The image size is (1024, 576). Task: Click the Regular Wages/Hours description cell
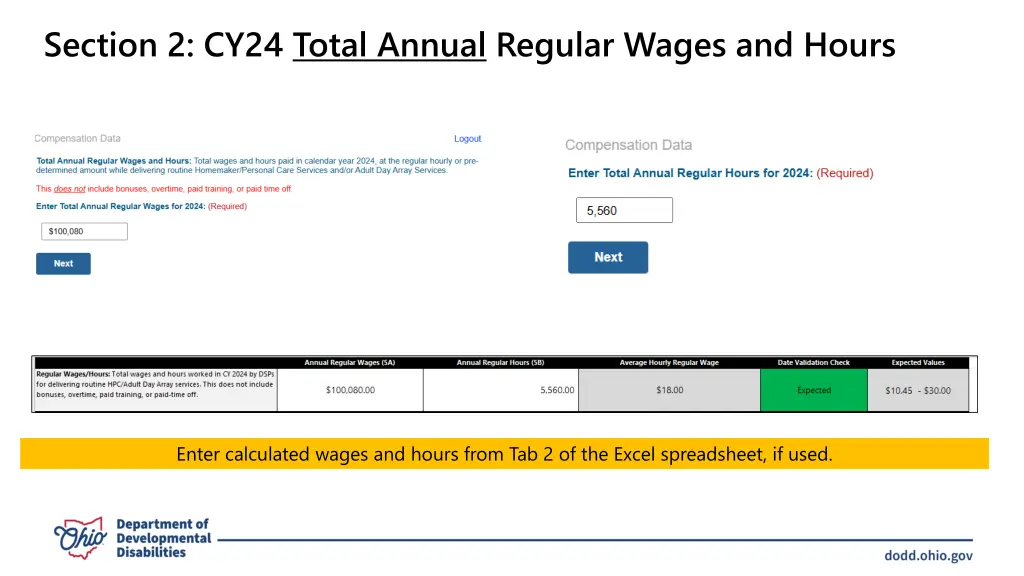(x=155, y=390)
